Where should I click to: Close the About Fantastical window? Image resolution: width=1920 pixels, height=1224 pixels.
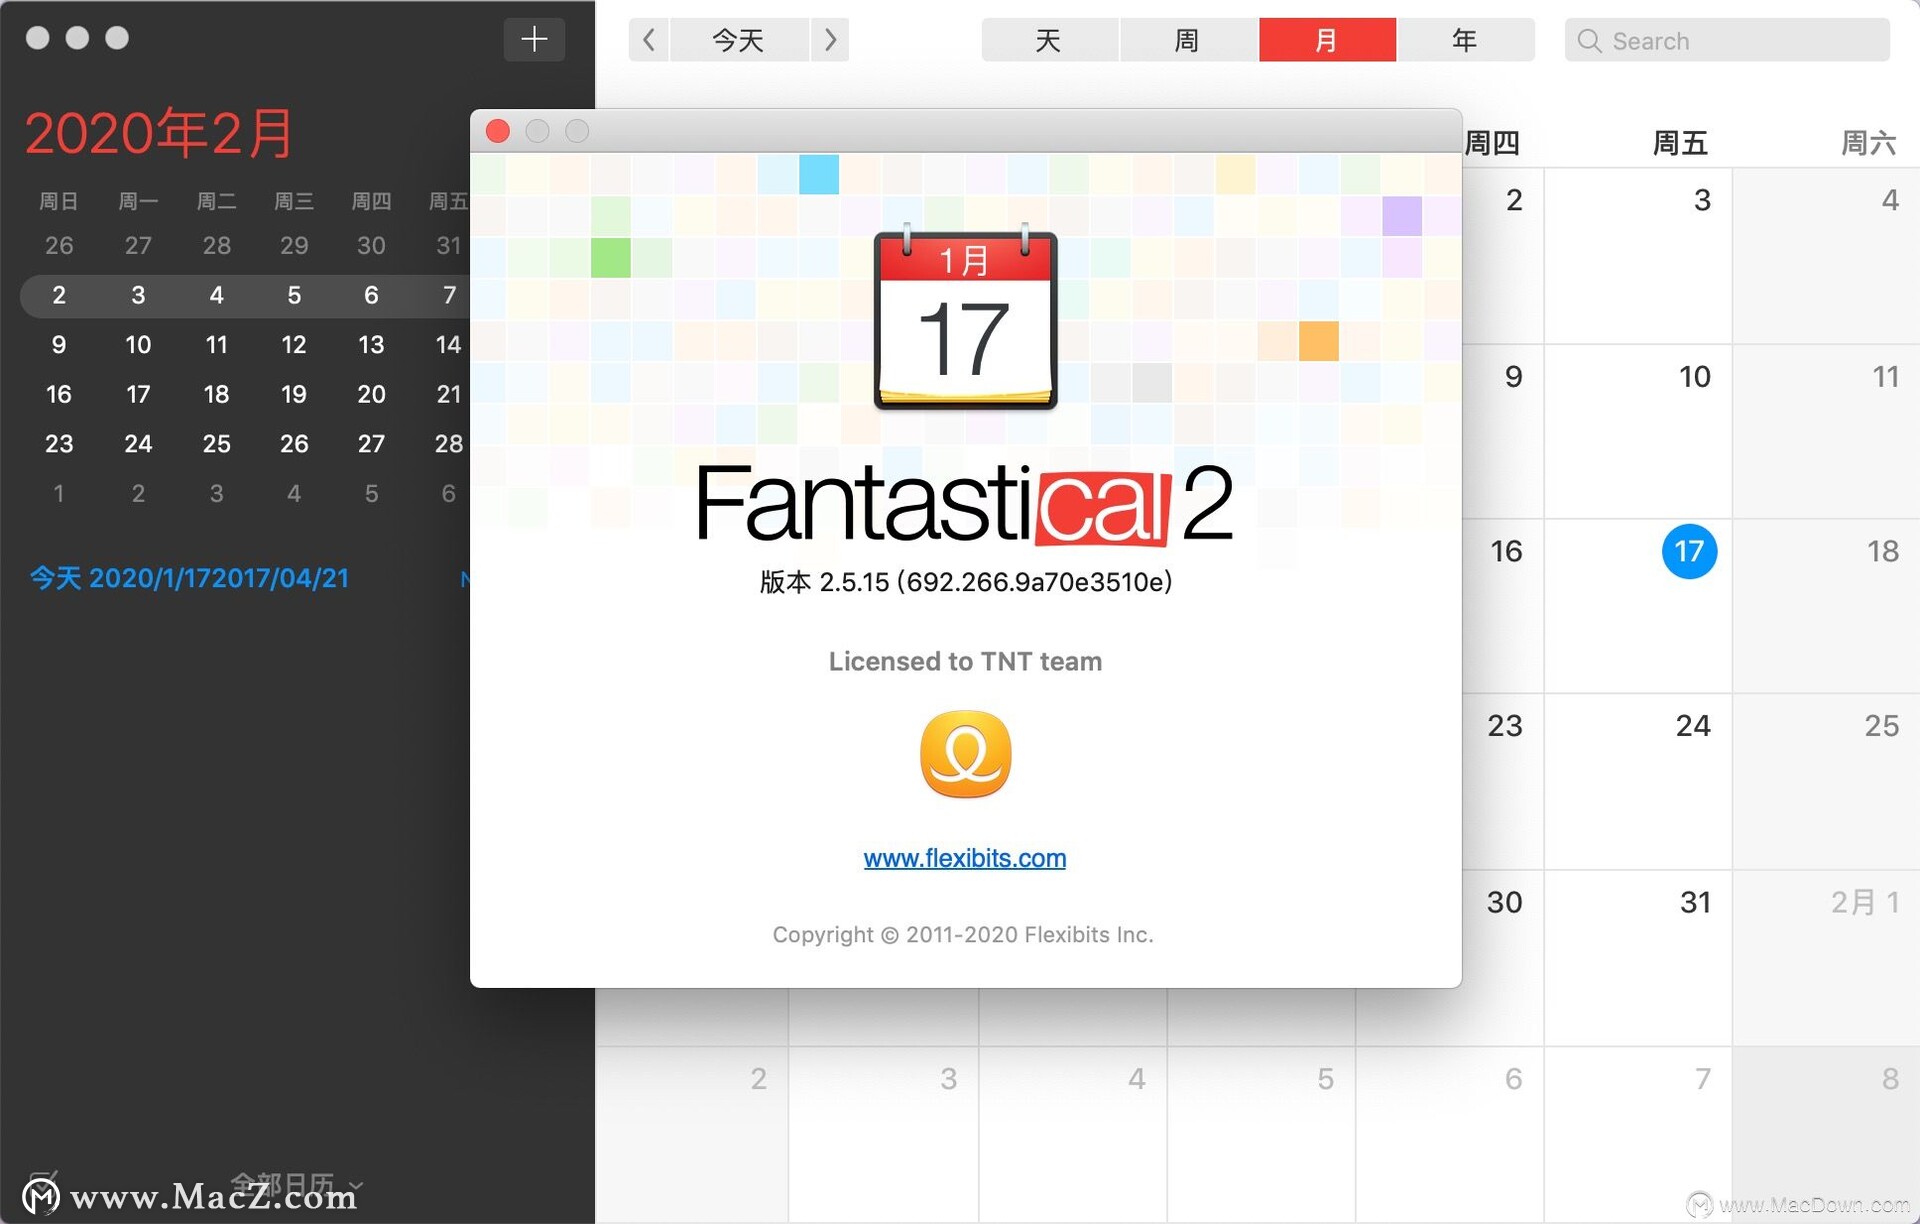point(497,131)
